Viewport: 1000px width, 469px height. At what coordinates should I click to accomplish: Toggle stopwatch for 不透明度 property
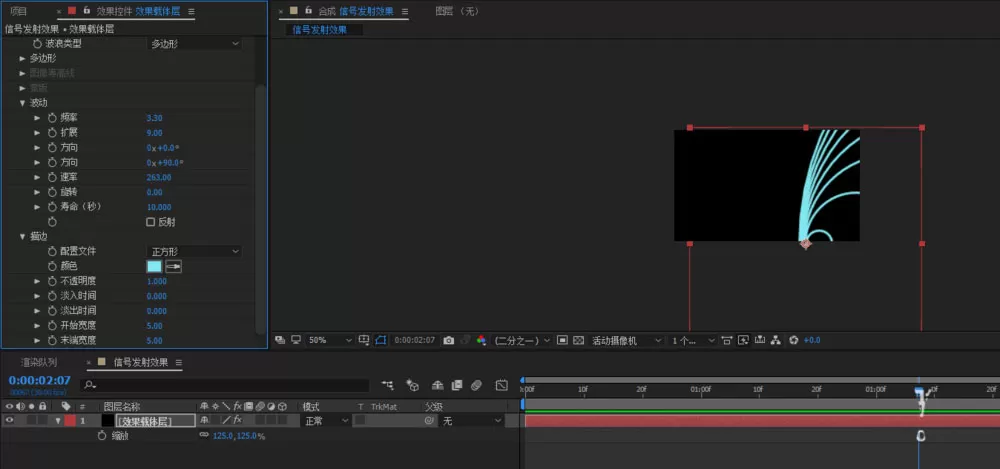point(52,281)
